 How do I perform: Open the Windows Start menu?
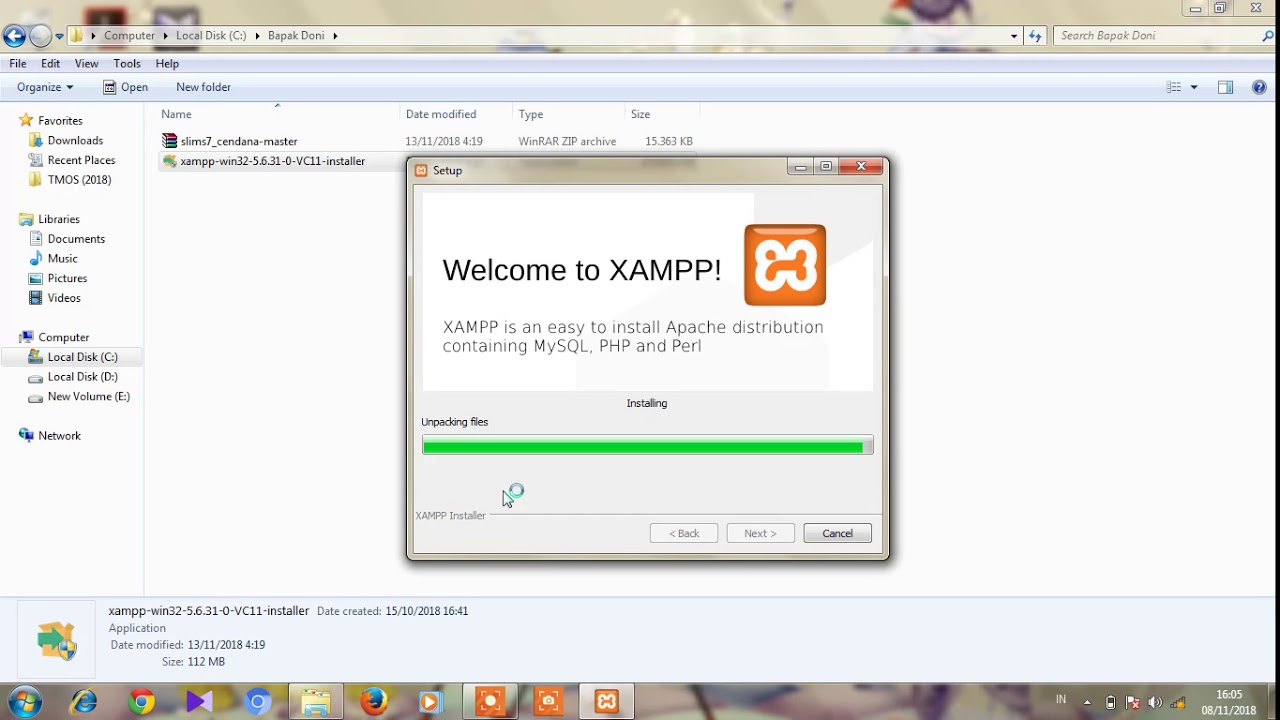pos(24,701)
